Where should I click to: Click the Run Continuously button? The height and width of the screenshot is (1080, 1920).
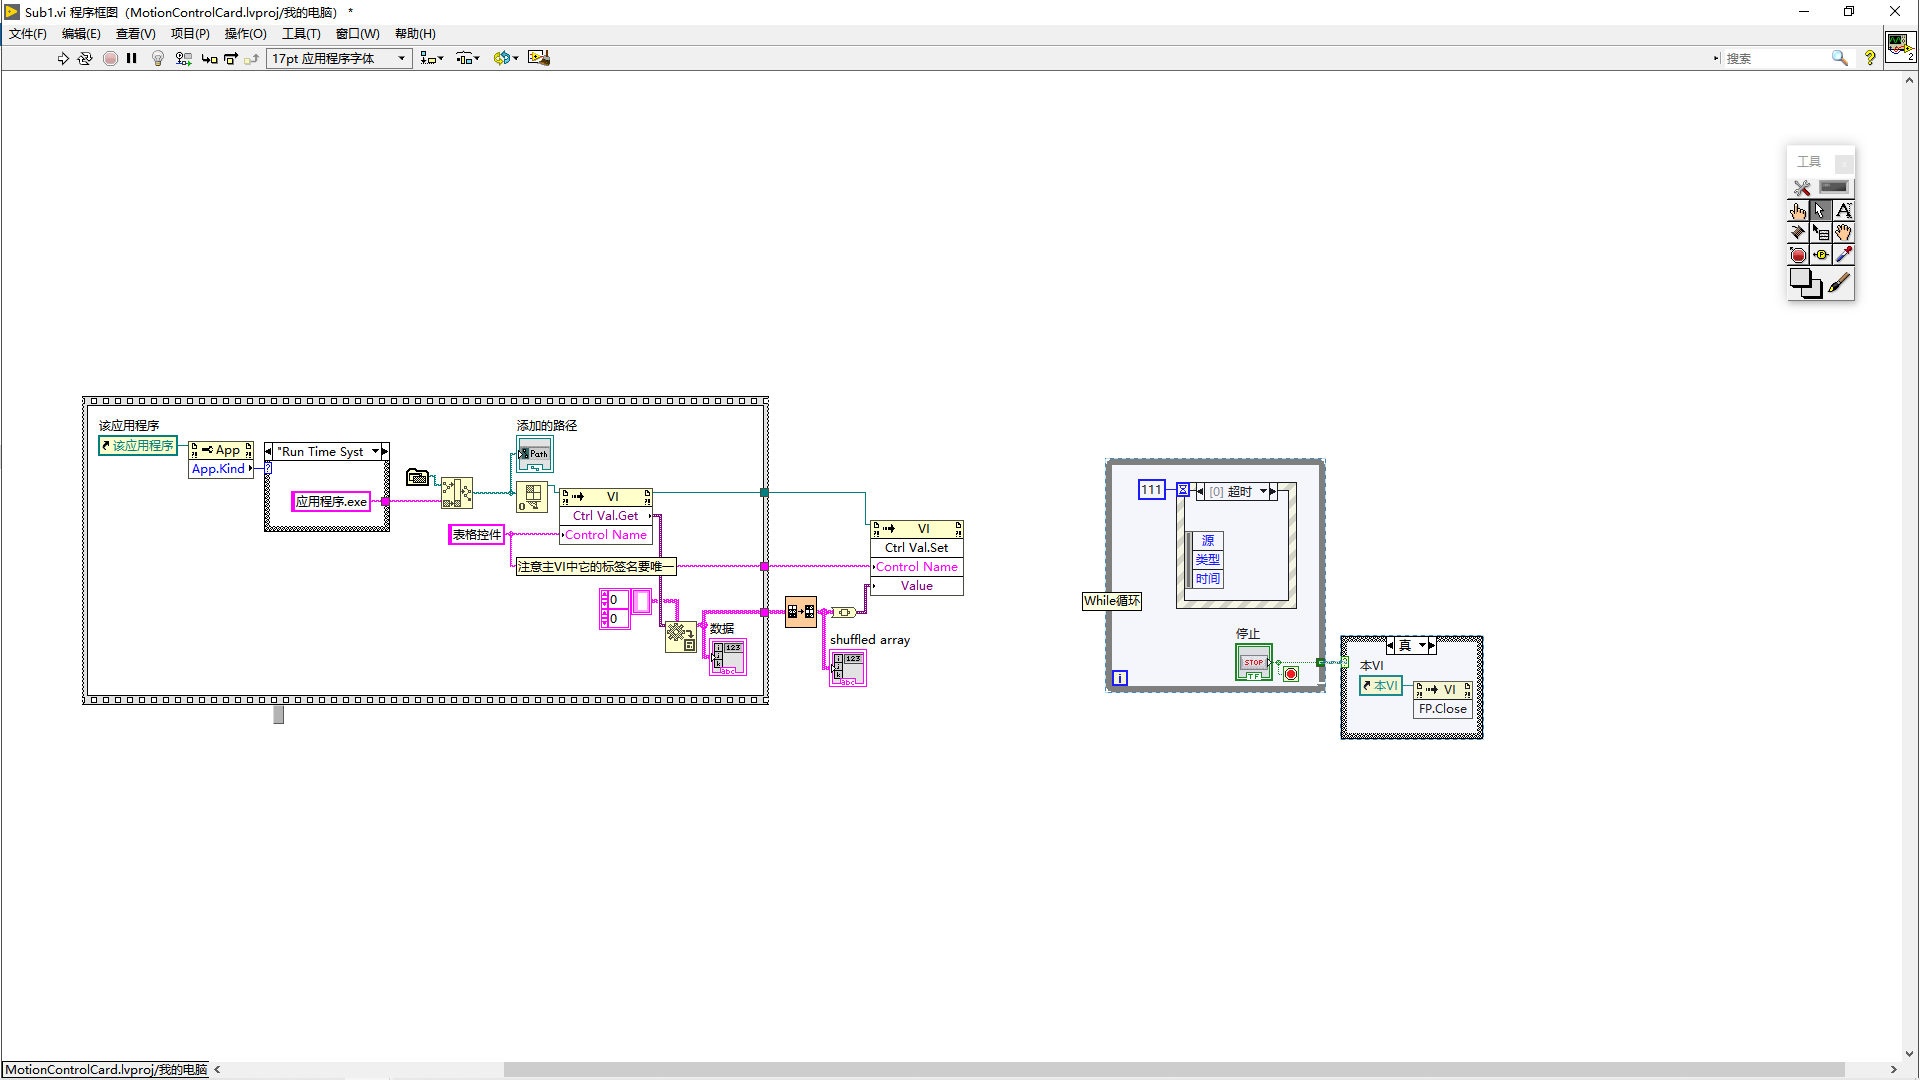(85, 58)
